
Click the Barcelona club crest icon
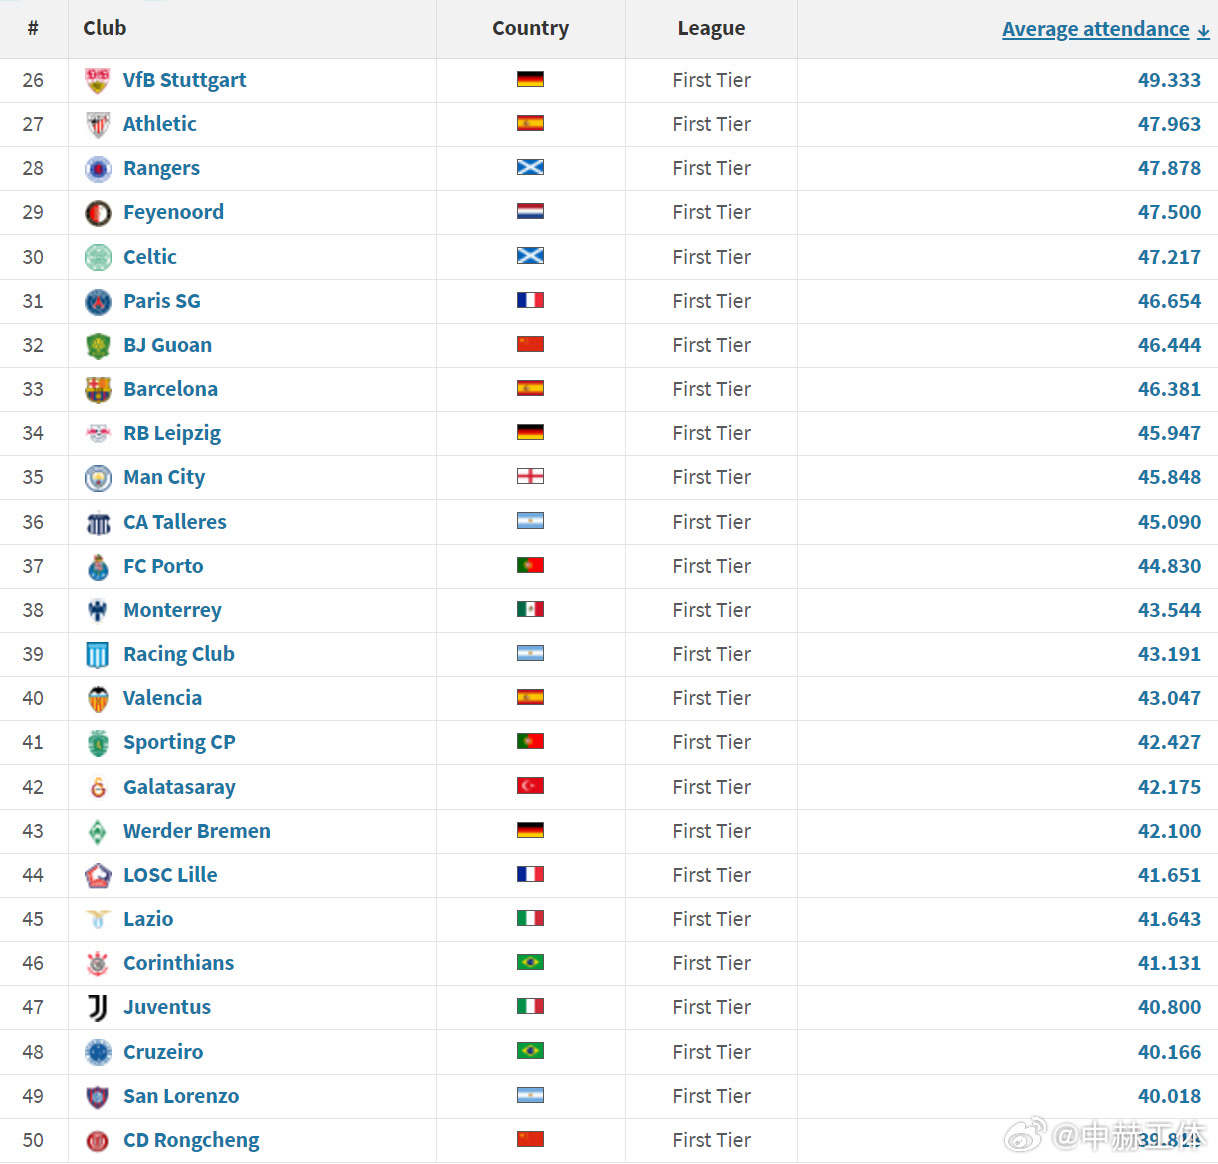pyautogui.click(x=97, y=390)
